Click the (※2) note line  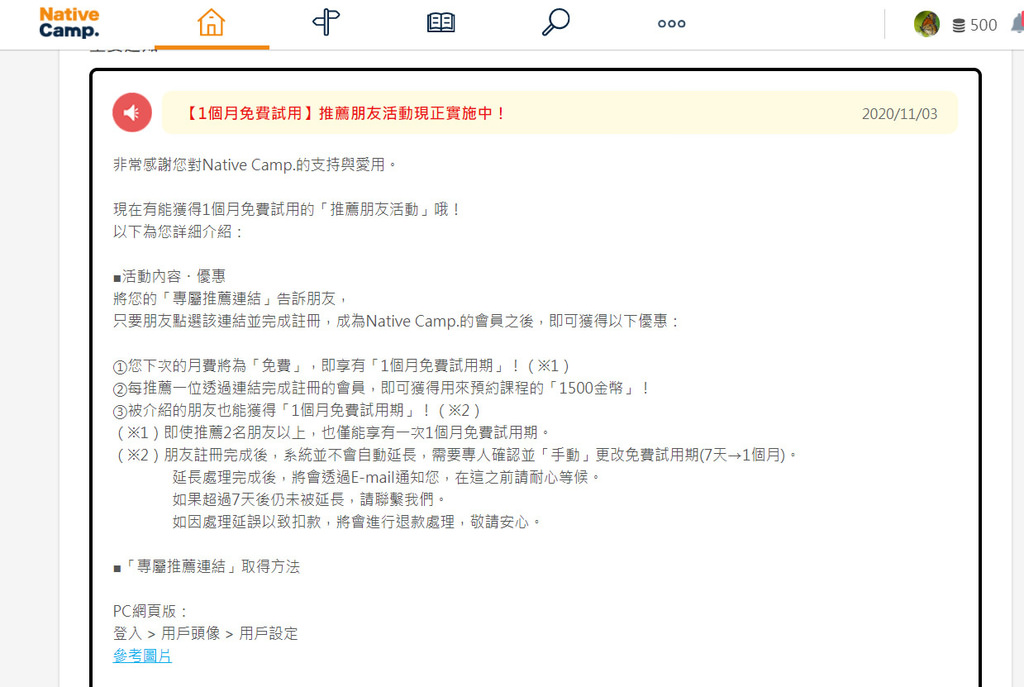(457, 455)
